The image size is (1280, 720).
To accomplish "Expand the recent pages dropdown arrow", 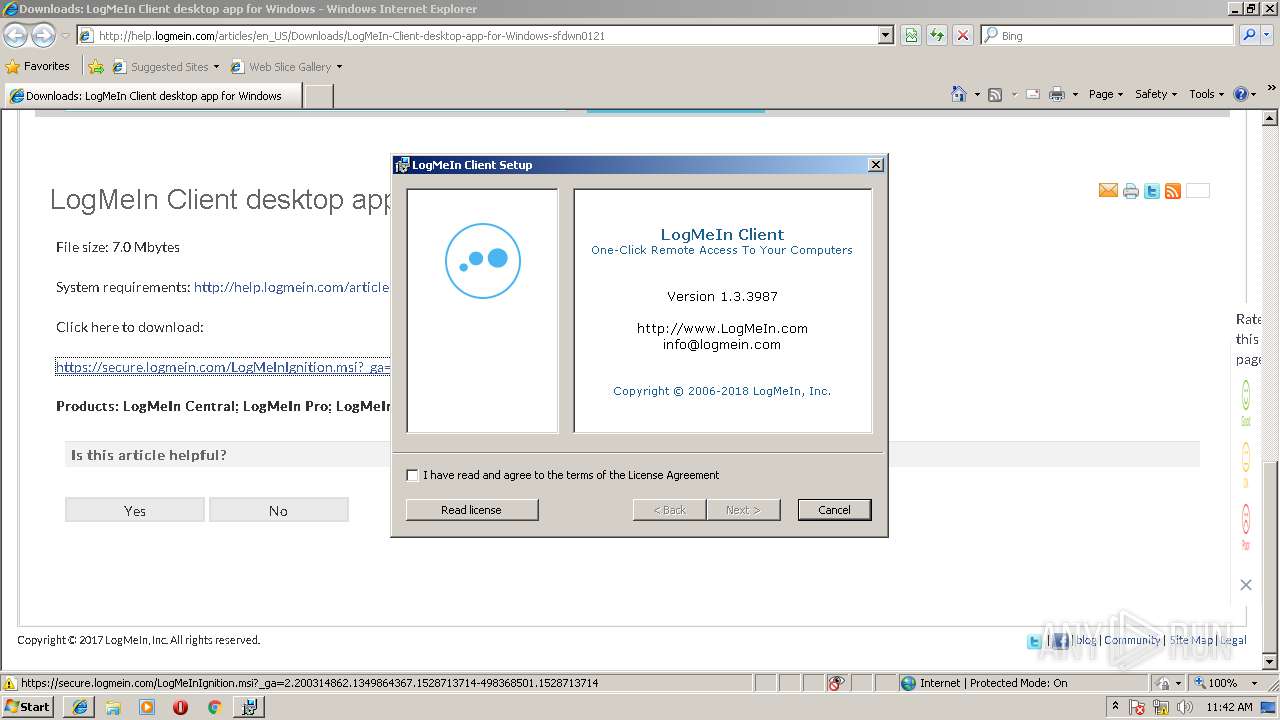I will coord(65,35).
